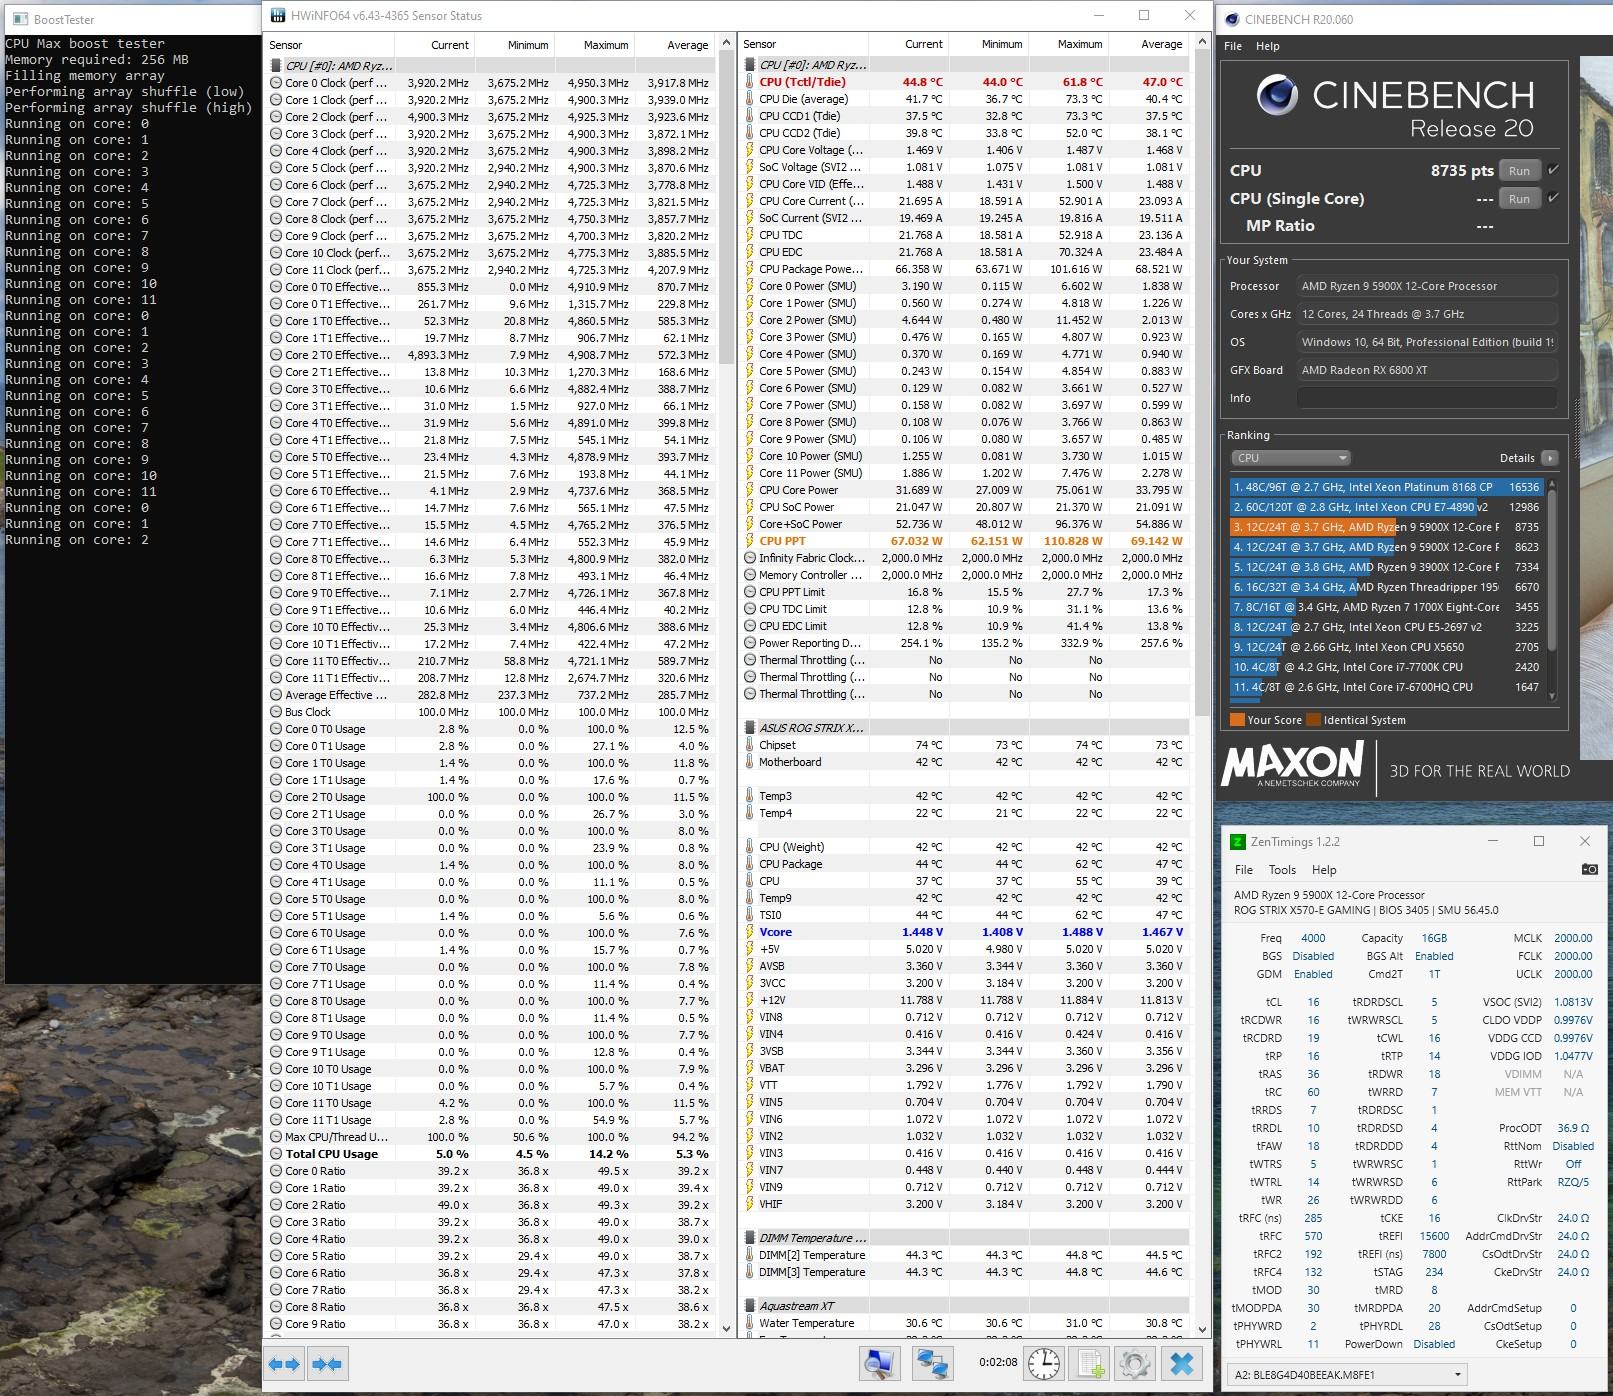Open File menu in Cinebench
Screen dimensions: 1613x1396
pos(1233,46)
